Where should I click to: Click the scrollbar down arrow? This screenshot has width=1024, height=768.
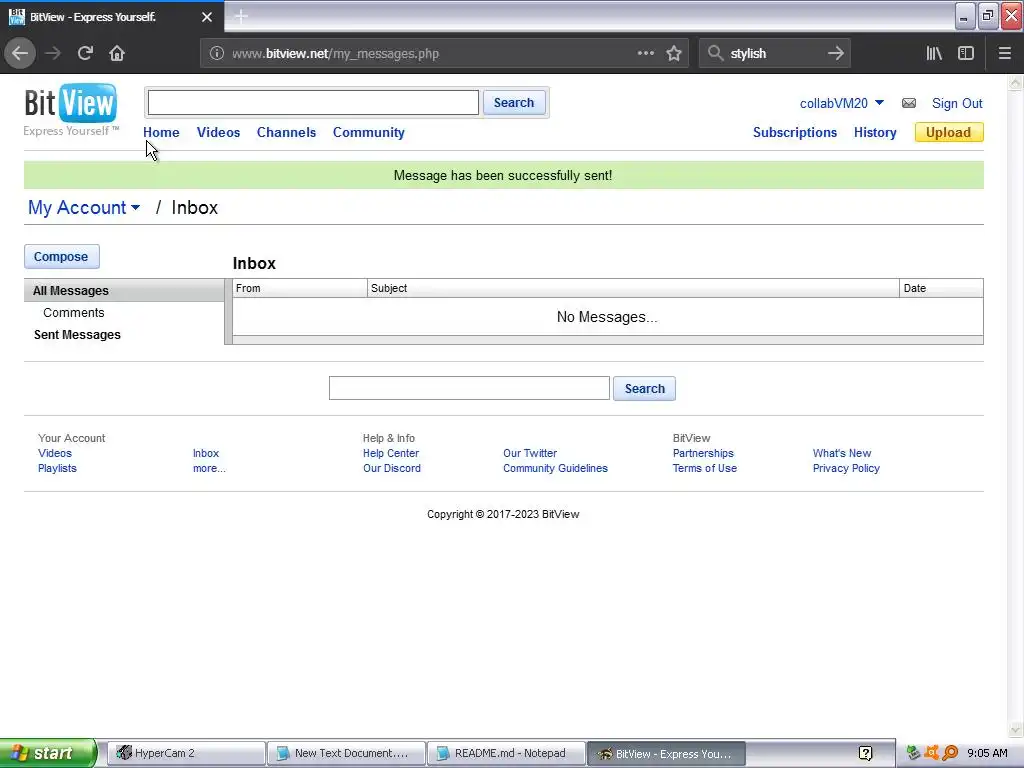pos(1015,729)
